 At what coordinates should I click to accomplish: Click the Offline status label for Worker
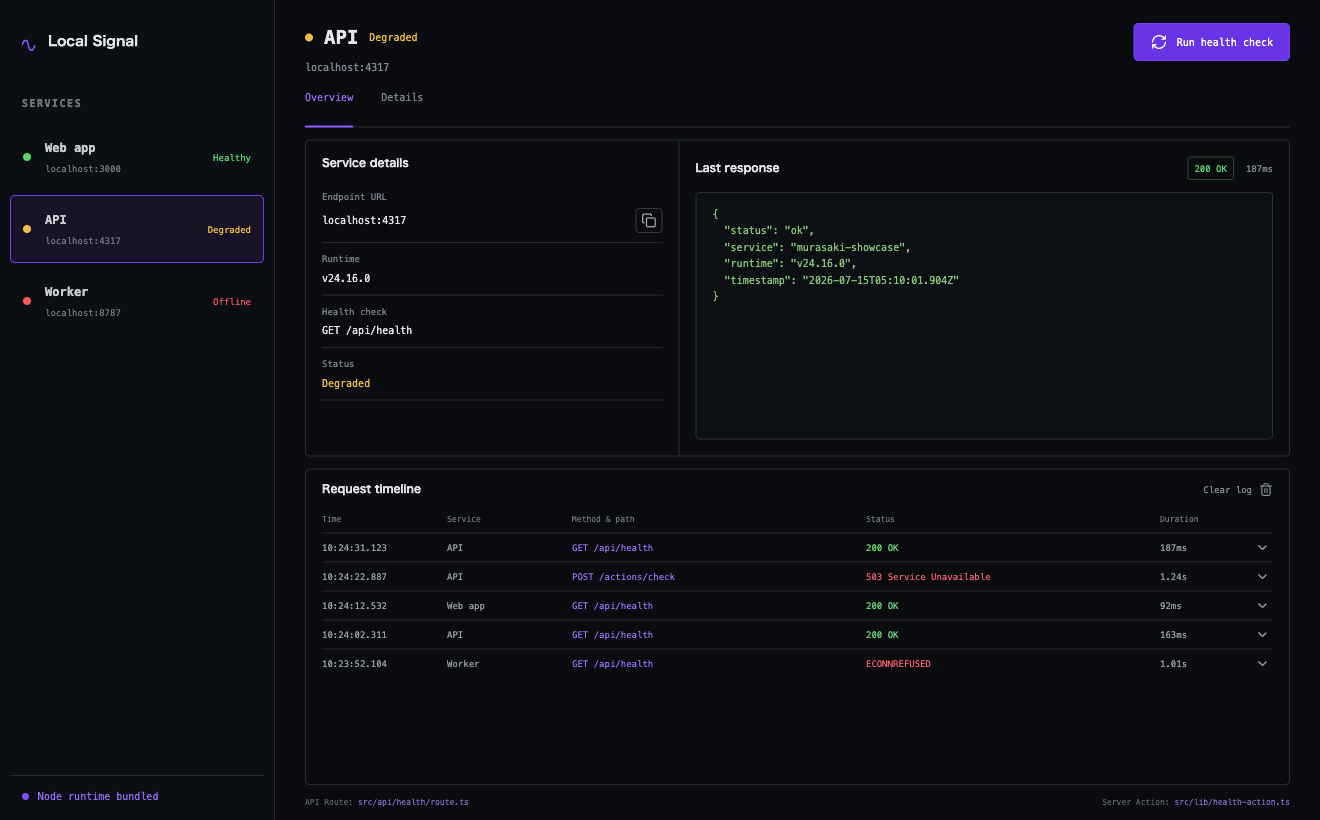[232, 302]
